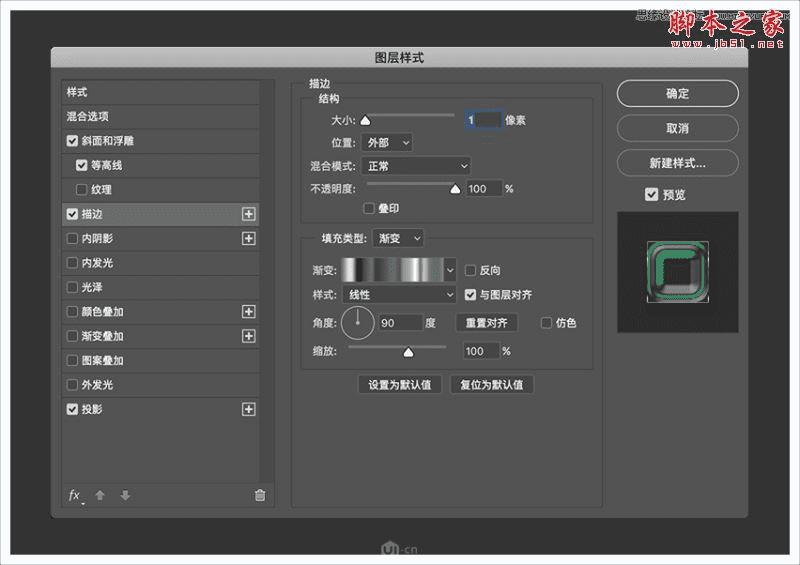
Task: Click the 不透明度 percent input field
Action: (x=484, y=189)
